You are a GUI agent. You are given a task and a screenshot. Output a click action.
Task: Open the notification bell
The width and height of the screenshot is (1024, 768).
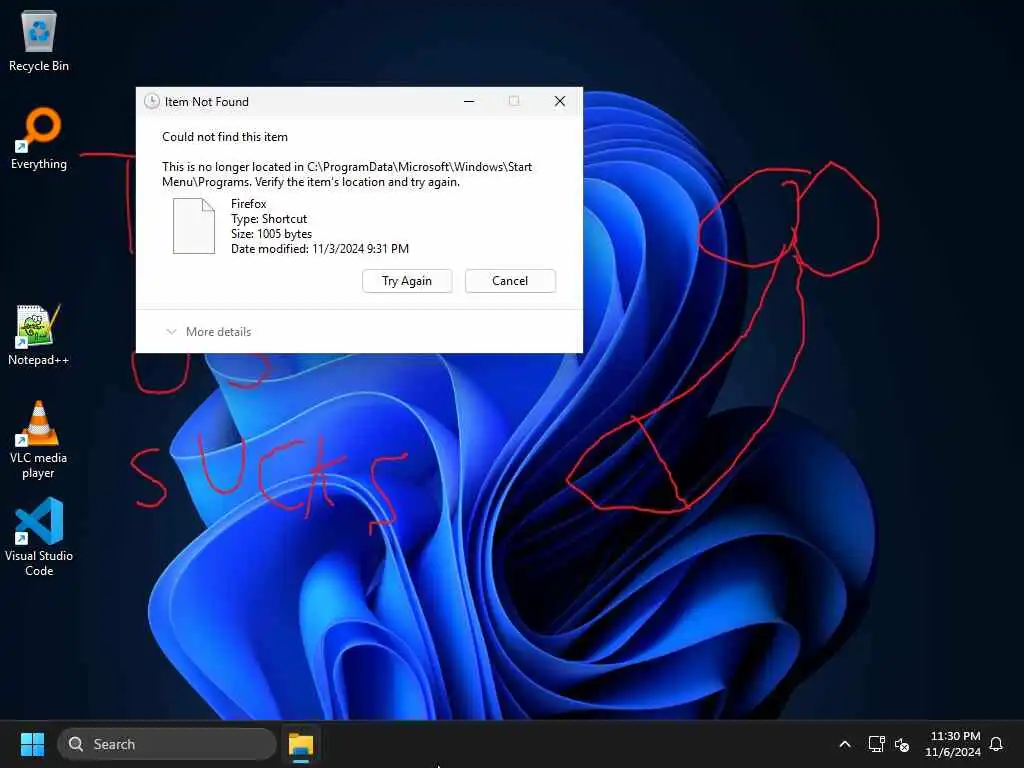pos(996,744)
